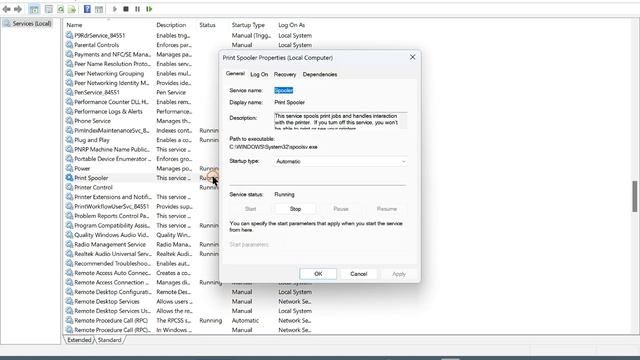
Task: Click gear icon of Parental Controls row
Action: 69,45
